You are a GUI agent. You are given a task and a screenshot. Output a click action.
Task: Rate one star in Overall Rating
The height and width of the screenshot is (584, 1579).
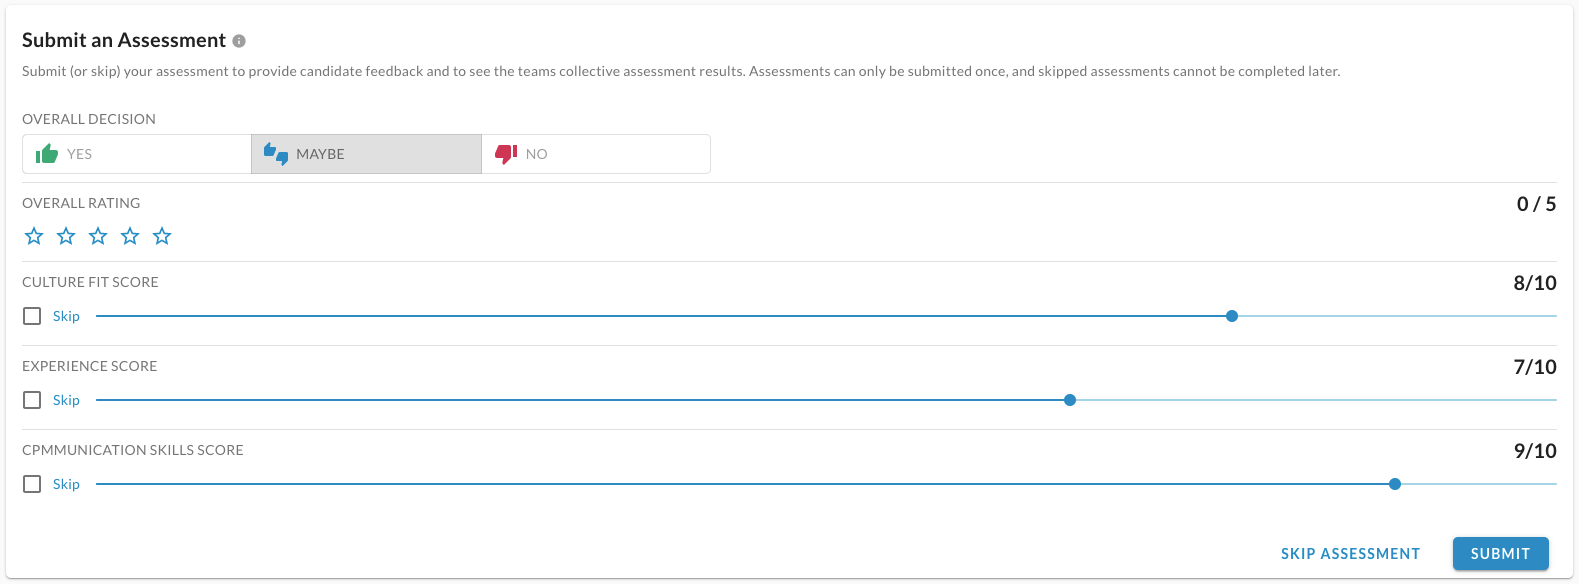coord(34,236)
